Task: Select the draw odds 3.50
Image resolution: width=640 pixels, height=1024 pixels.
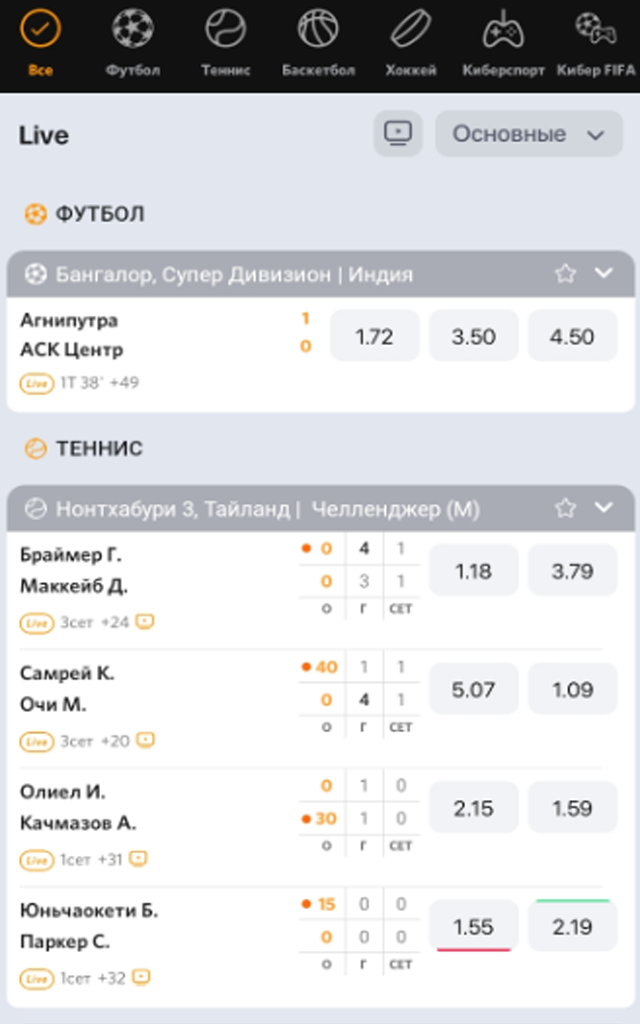Action: tap(473, 336)
